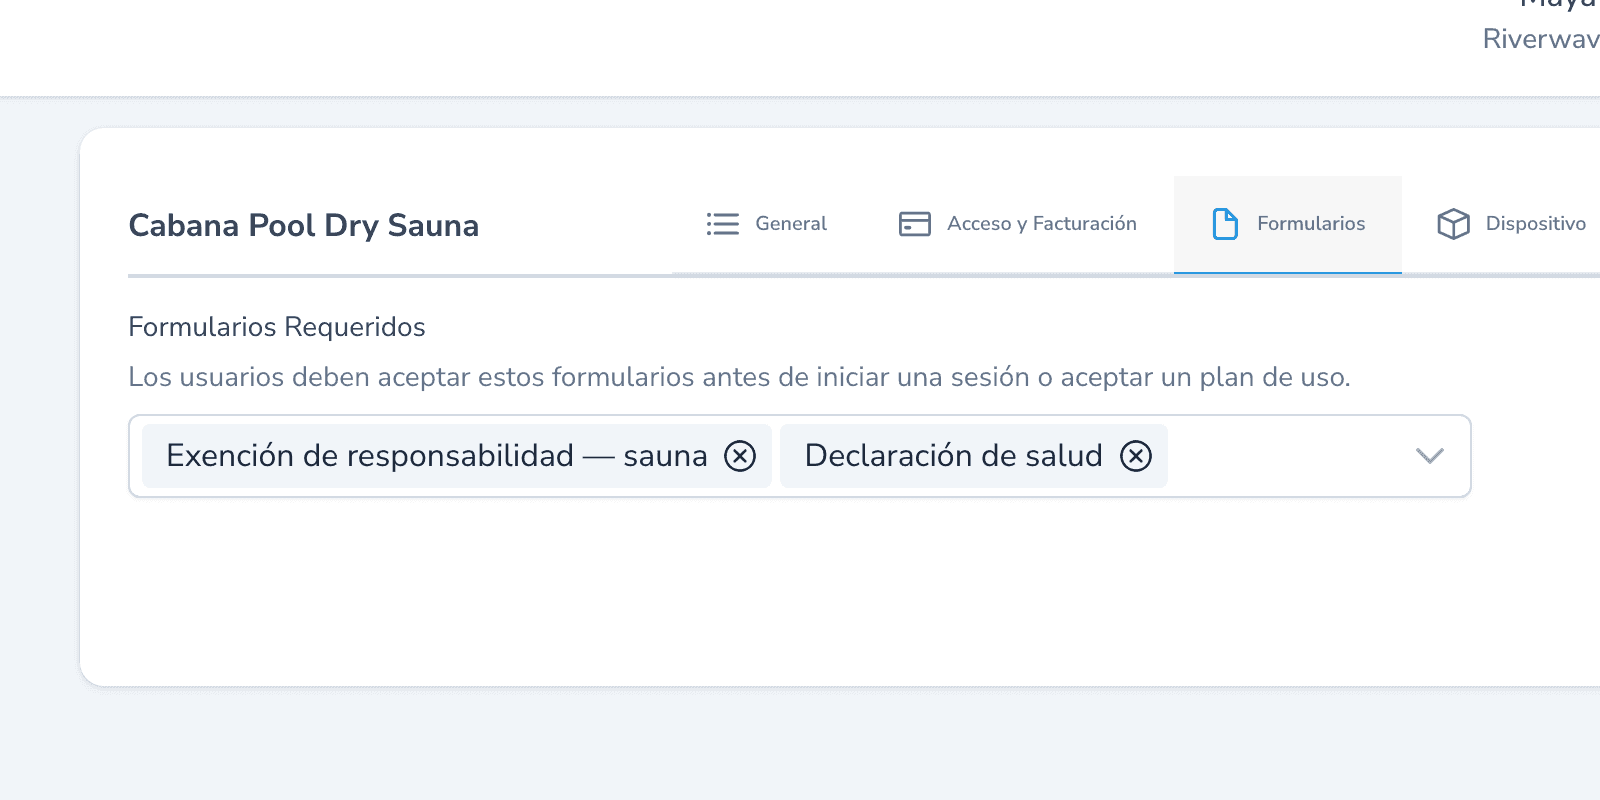Expand the required forms dropdown chevron
1600x800 pixels.
pyautogui.click(x=1430, y=456)
